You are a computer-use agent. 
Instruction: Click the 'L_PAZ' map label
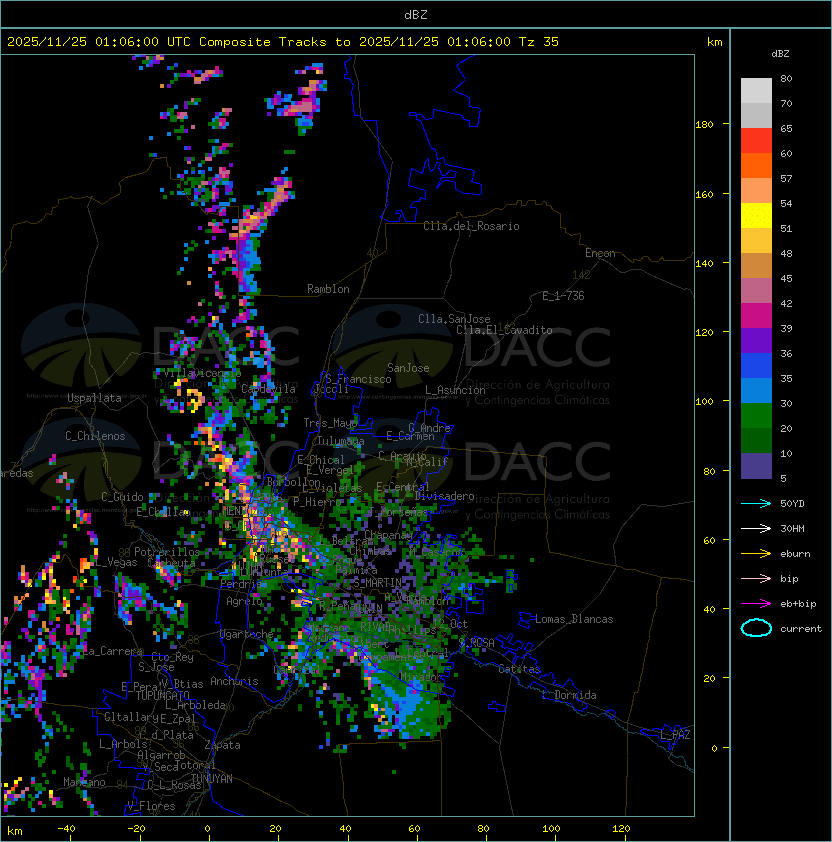pos(675,735)
